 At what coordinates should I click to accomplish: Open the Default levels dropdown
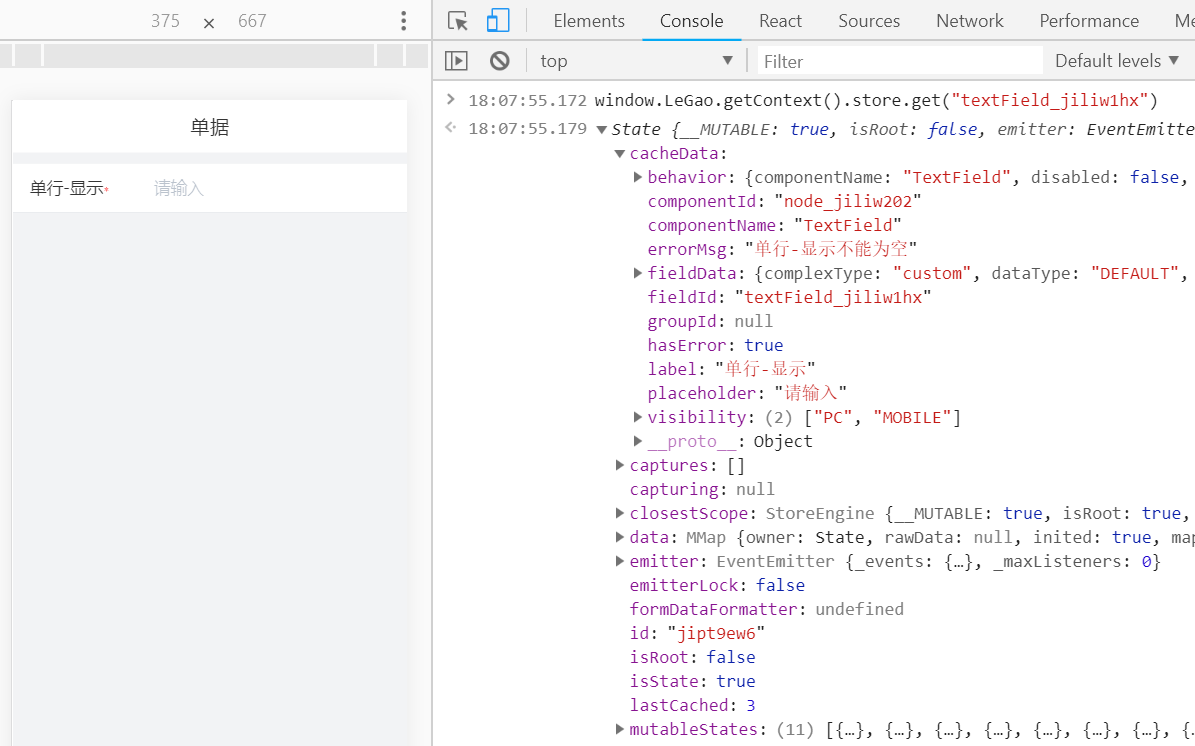click(x=1118, y=60)
